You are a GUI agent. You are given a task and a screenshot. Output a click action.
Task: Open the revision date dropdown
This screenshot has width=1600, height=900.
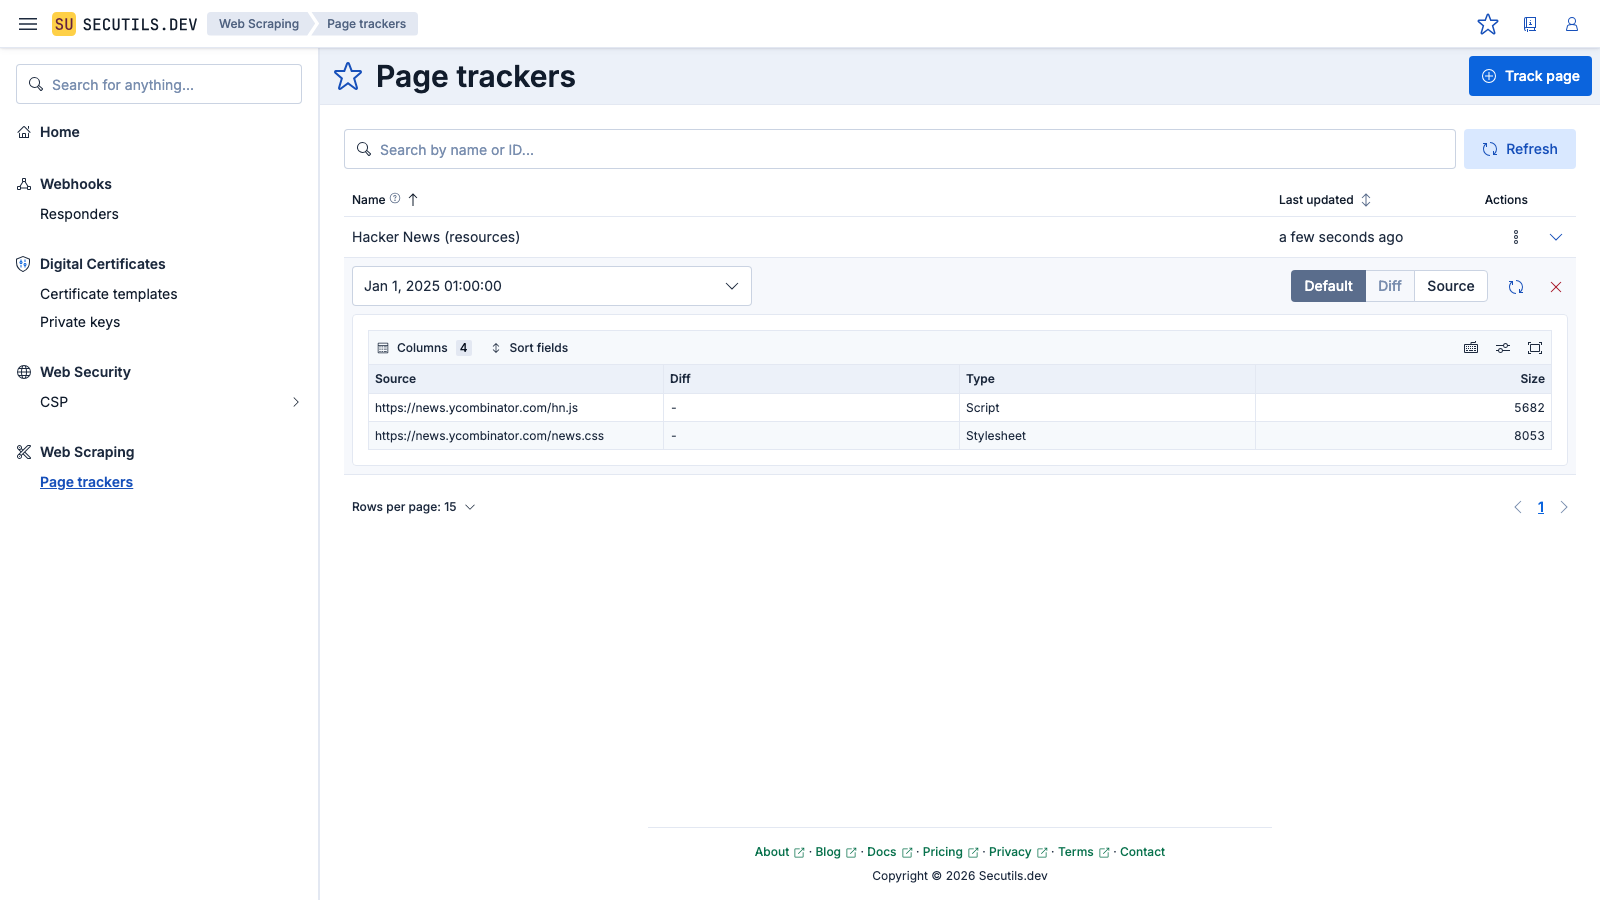(x=551, y=286)
